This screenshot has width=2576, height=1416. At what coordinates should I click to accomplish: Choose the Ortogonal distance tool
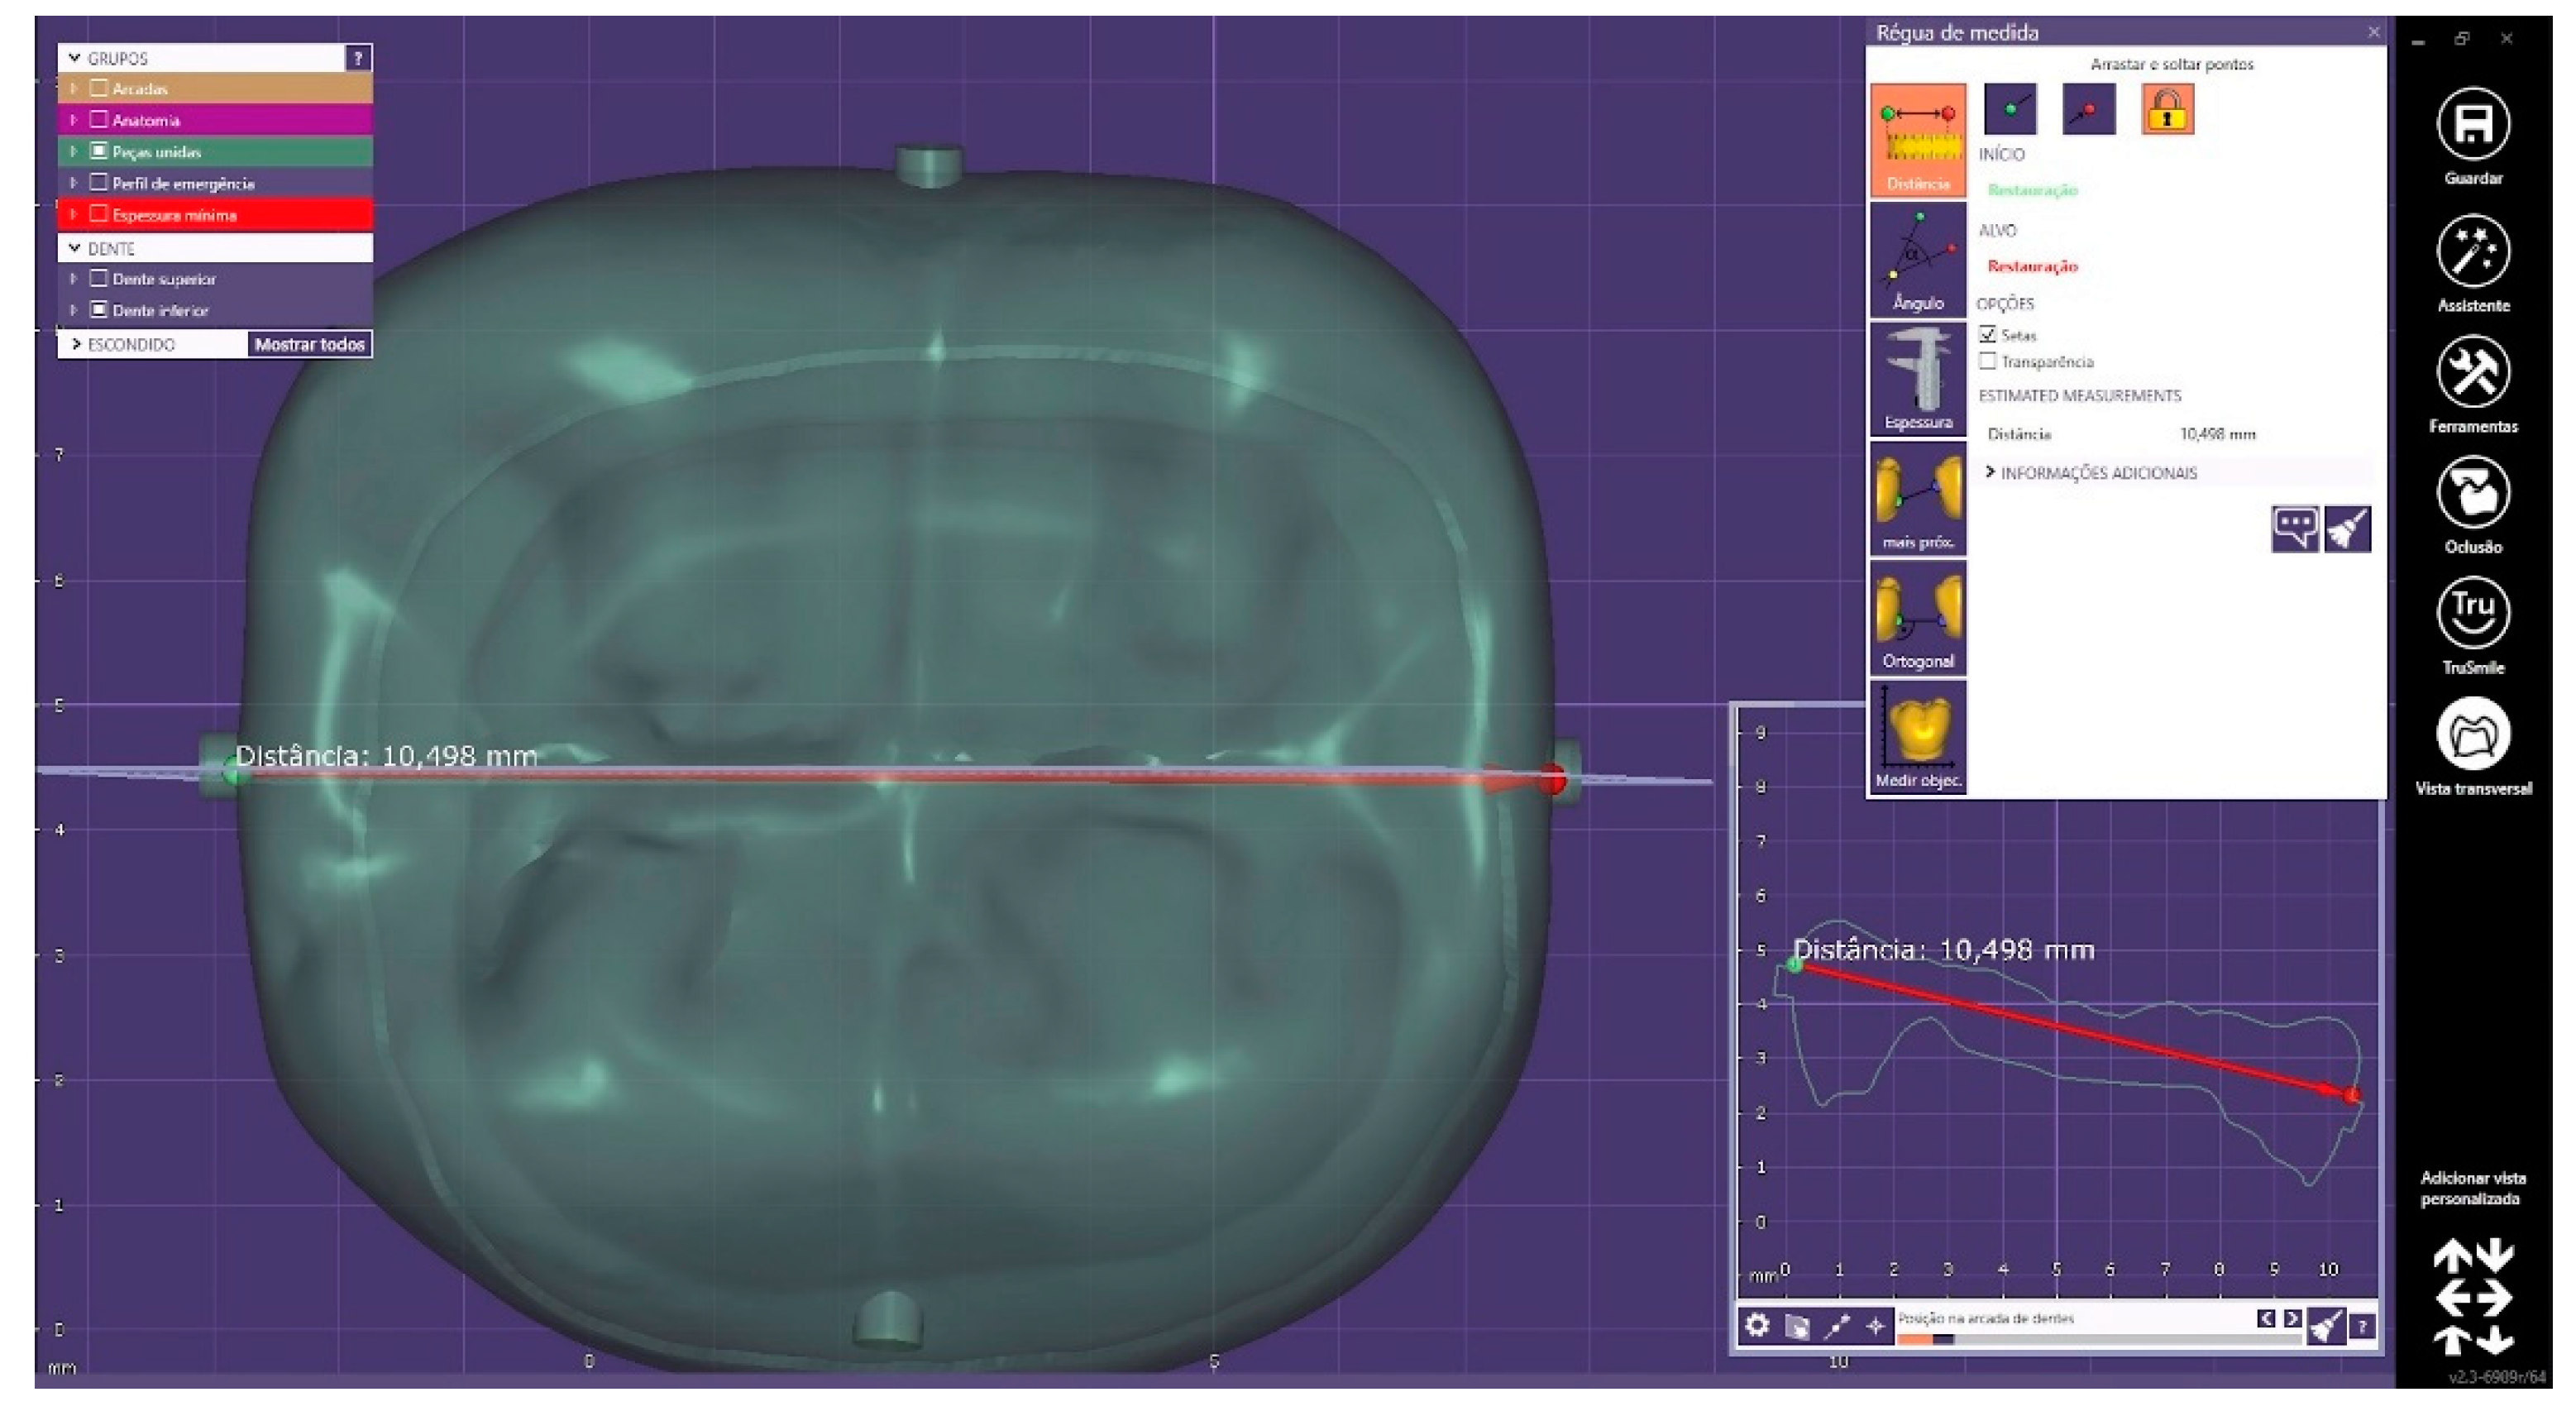coord(1917,618)
